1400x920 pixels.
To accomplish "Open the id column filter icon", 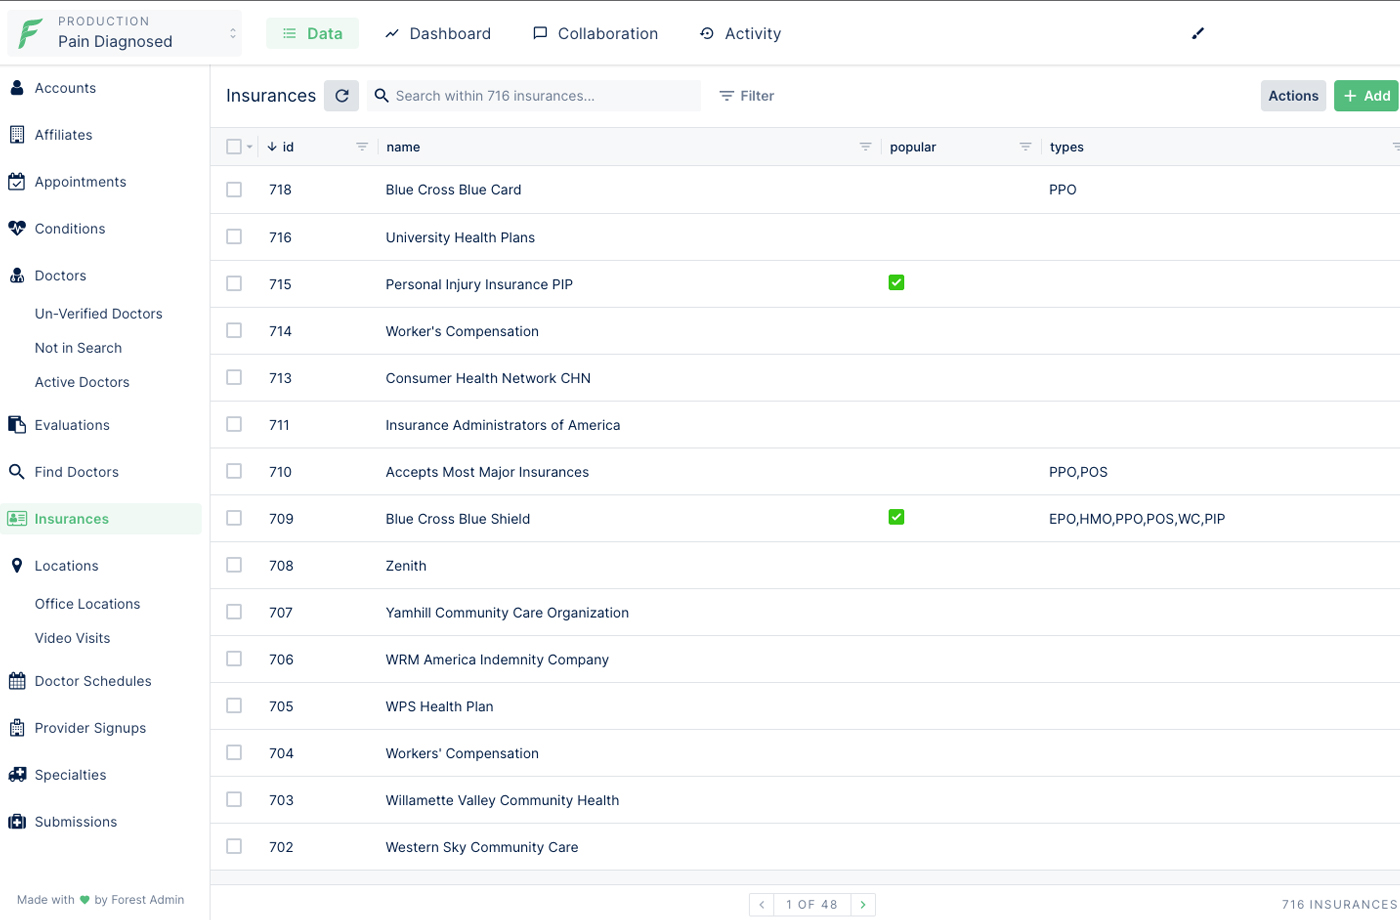I will click(362, 147).
